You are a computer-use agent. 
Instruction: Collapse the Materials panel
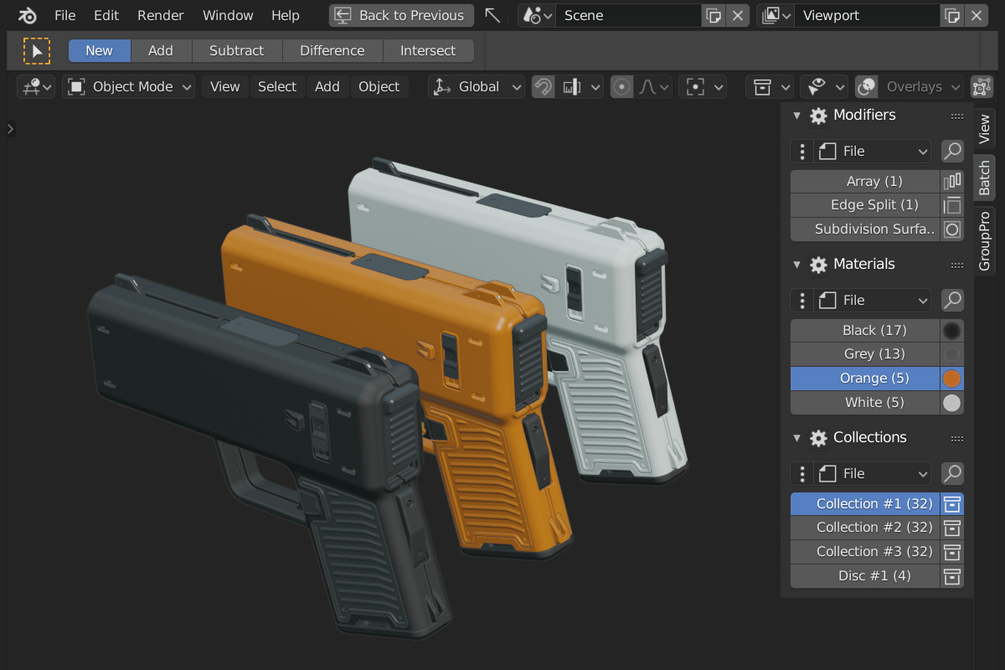tap(797, 264)
